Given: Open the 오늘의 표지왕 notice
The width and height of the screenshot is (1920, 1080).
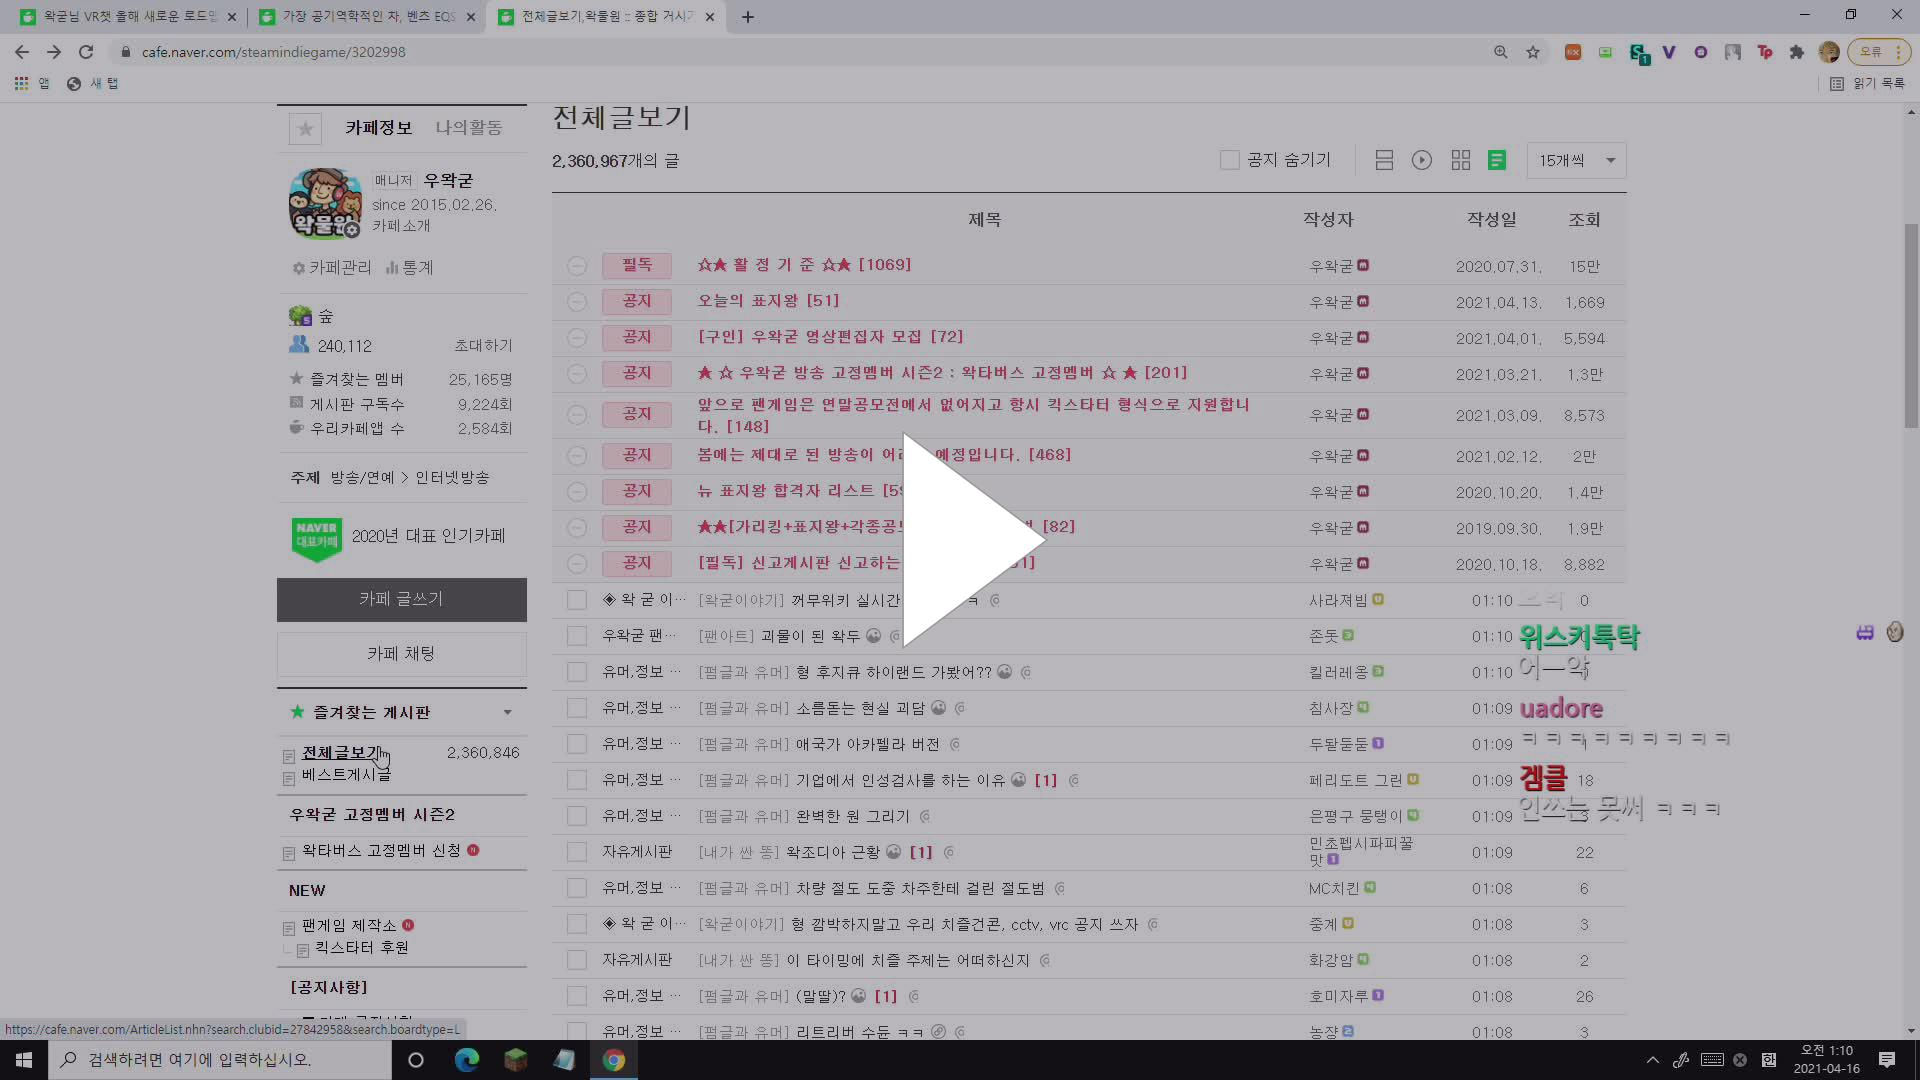Looking at the screenshot, I should (x=768, y=301).
